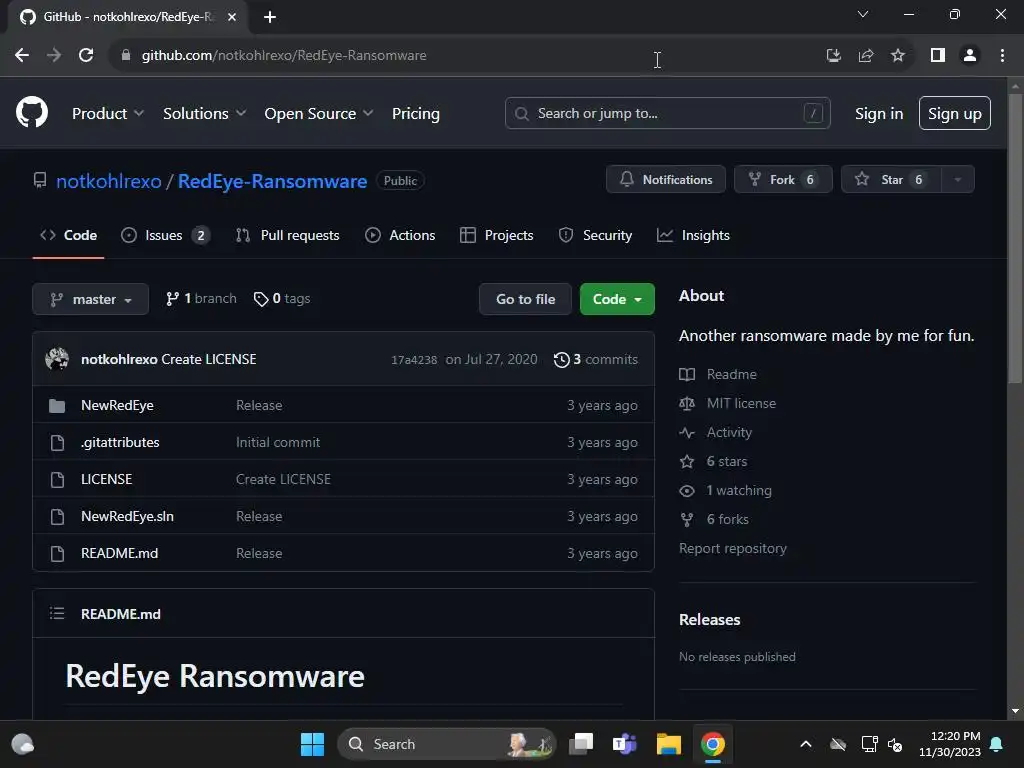Show hidden system tray icons

[806, 744]
